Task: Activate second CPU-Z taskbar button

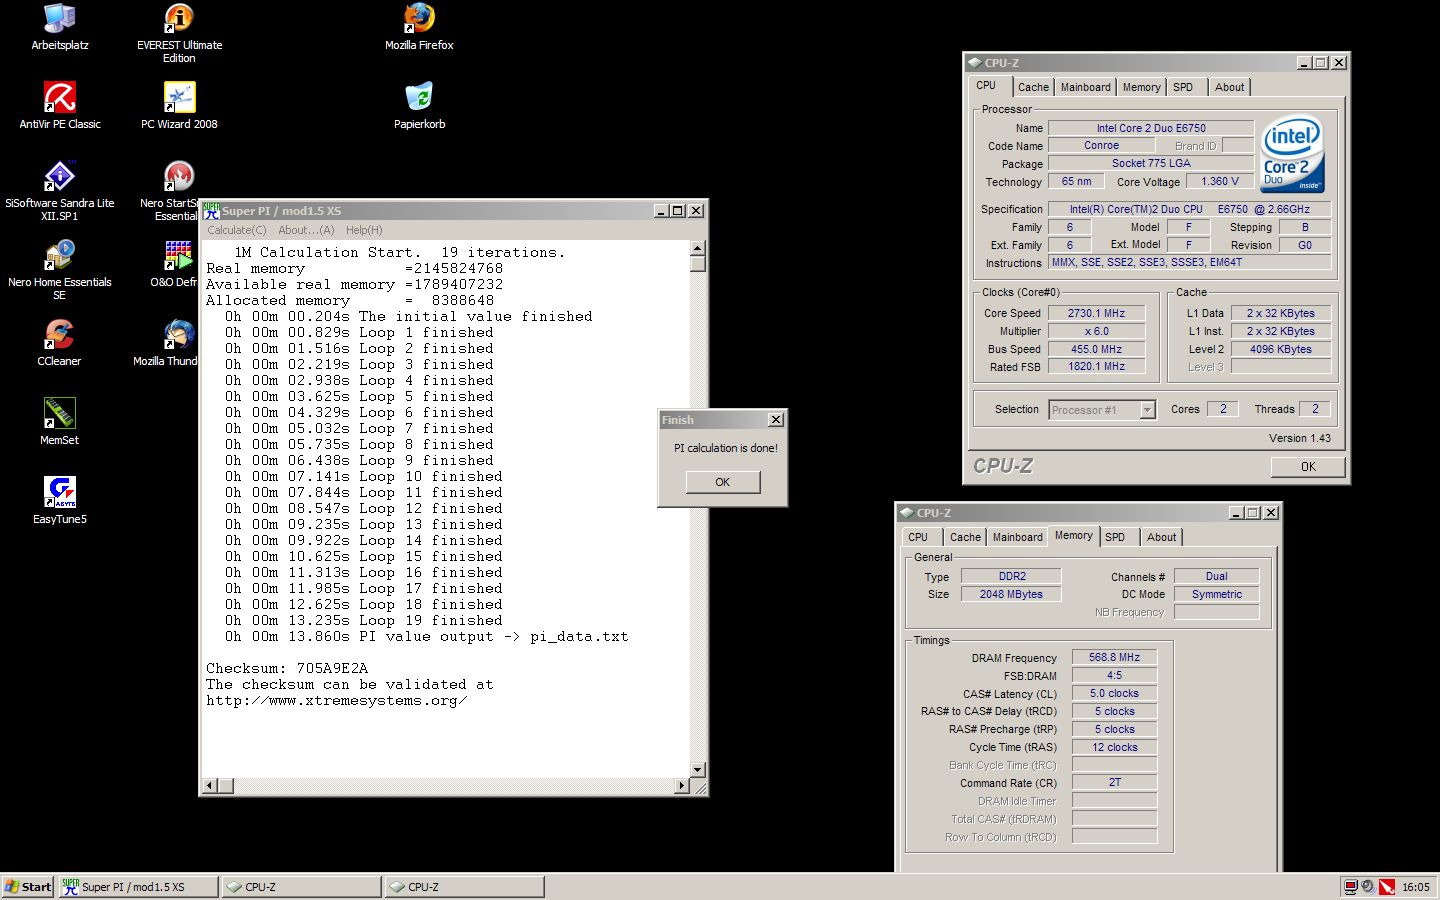Action: [465, 887]
